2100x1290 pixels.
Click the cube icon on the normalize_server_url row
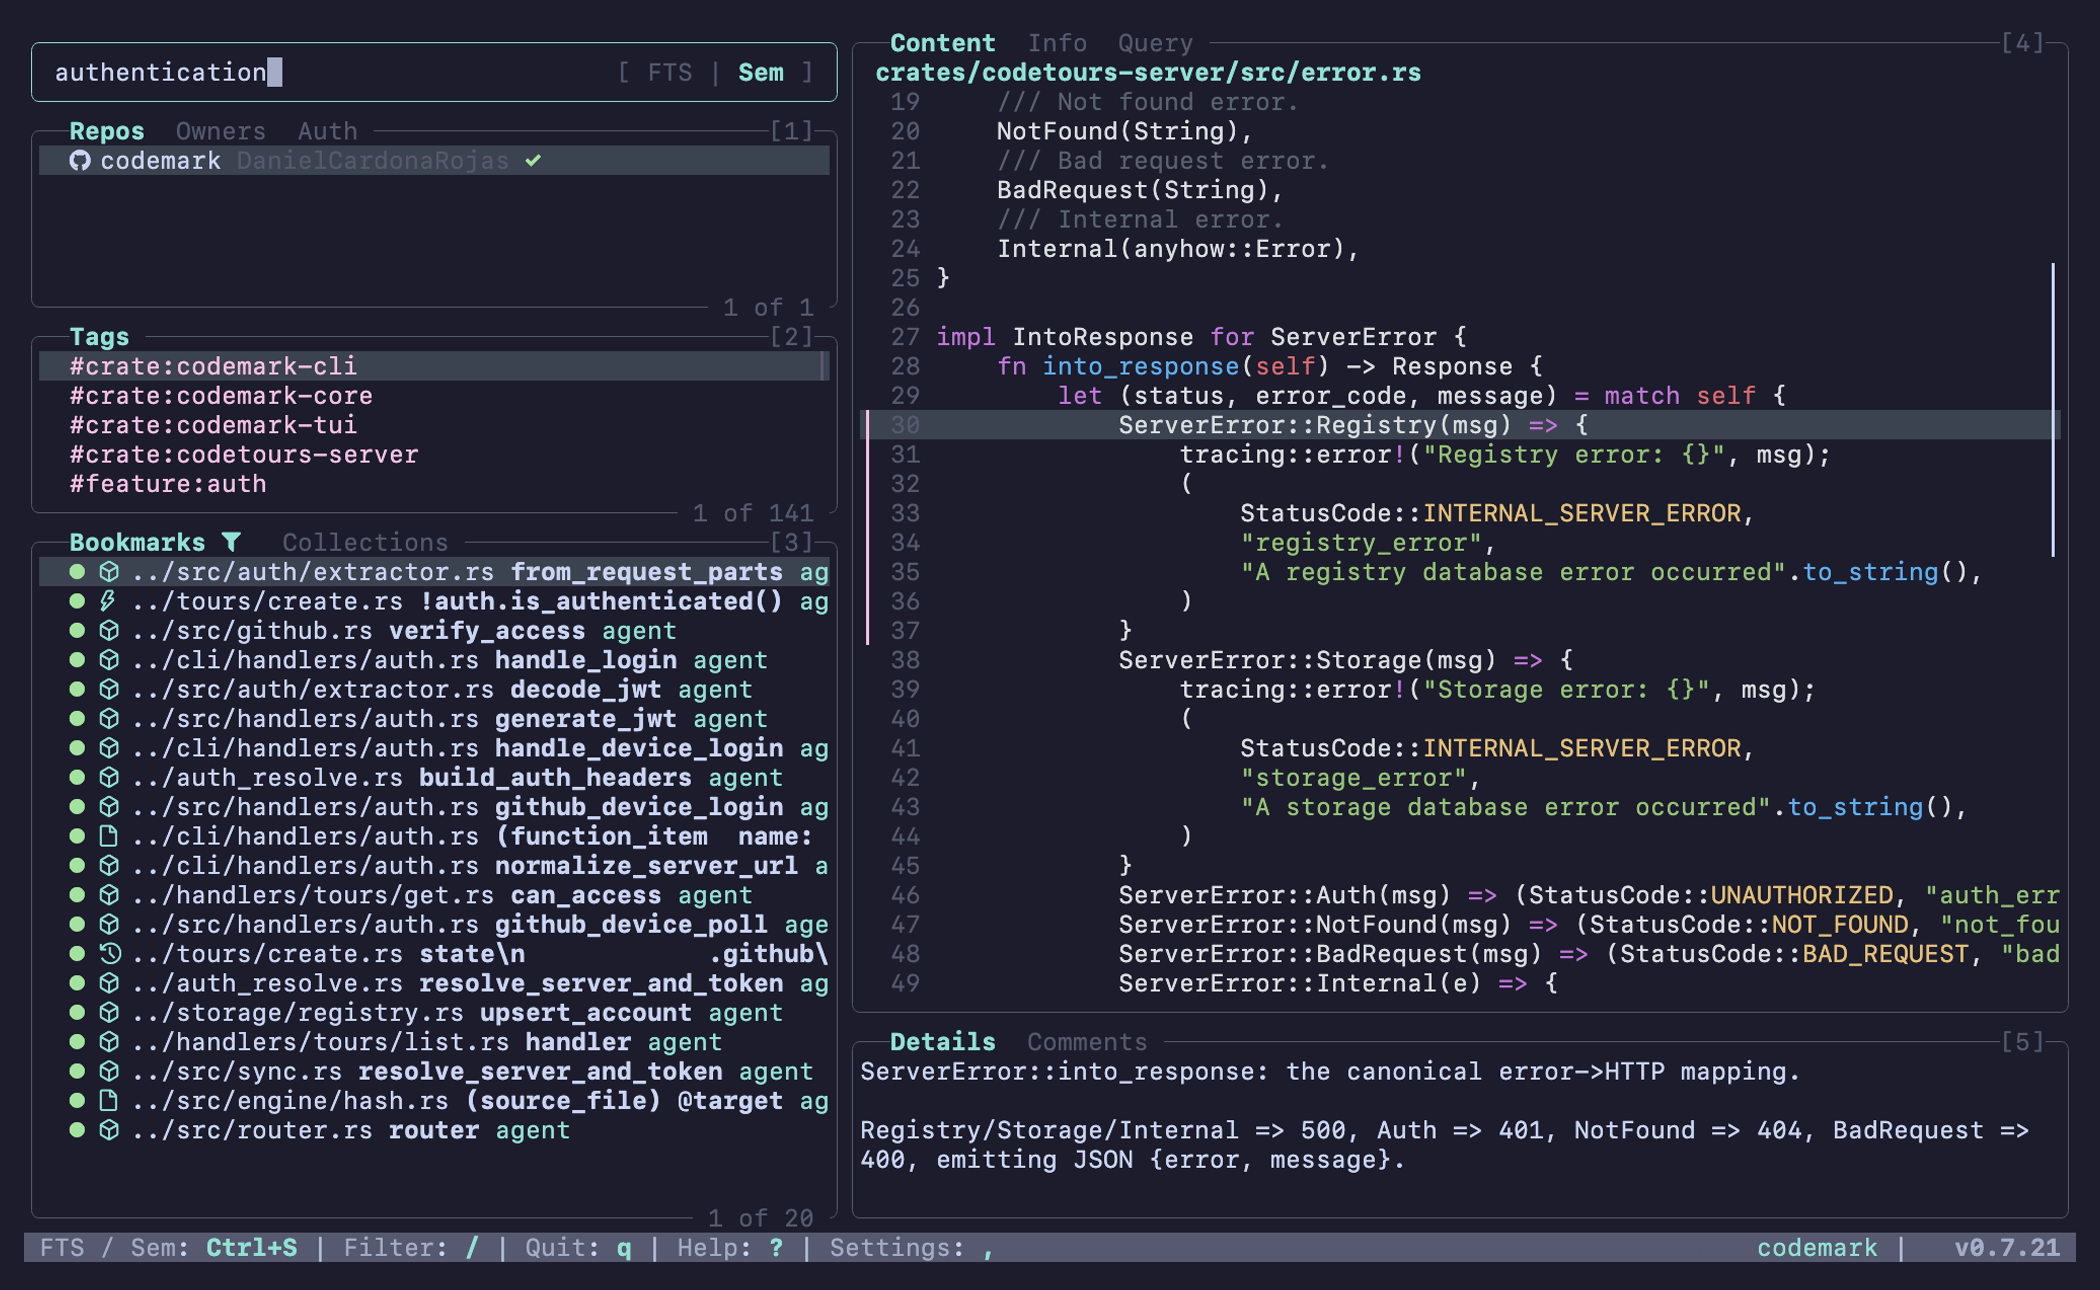click(x=109, y=866)
